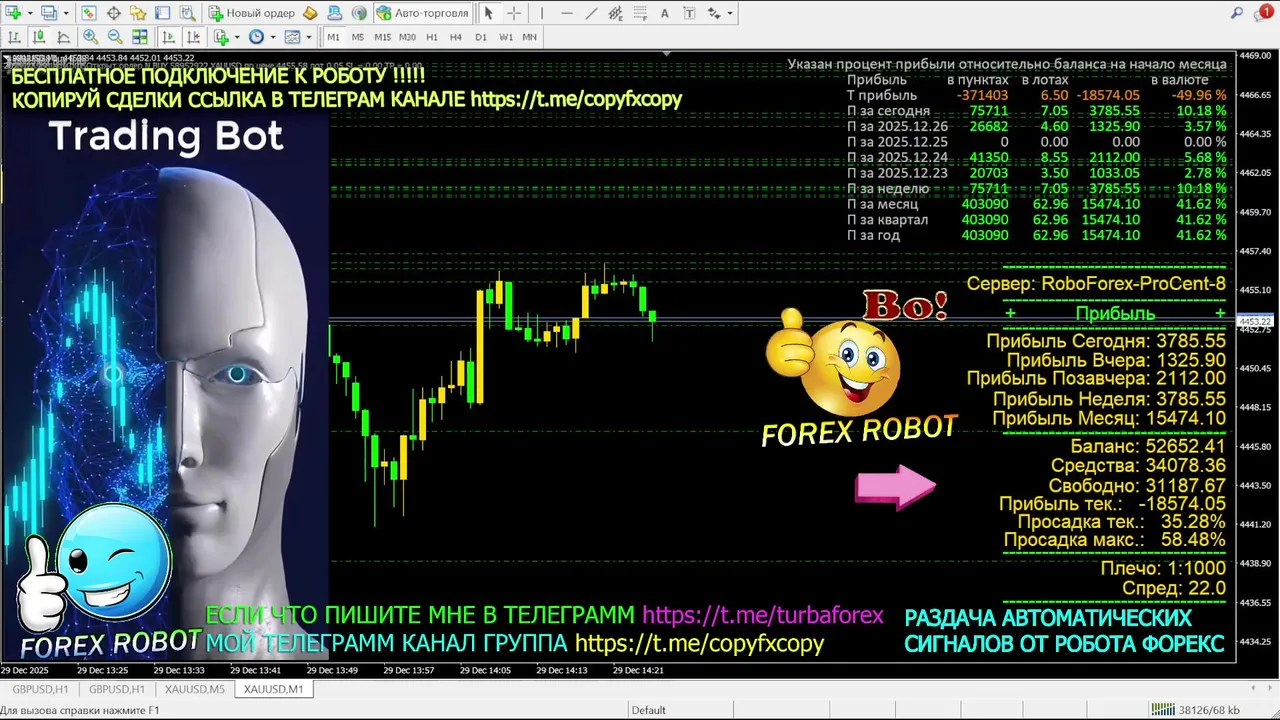Viewport: 1280px width, 720px height.
Task: Open the Profiles icon menu
Action: click(49, 13)
